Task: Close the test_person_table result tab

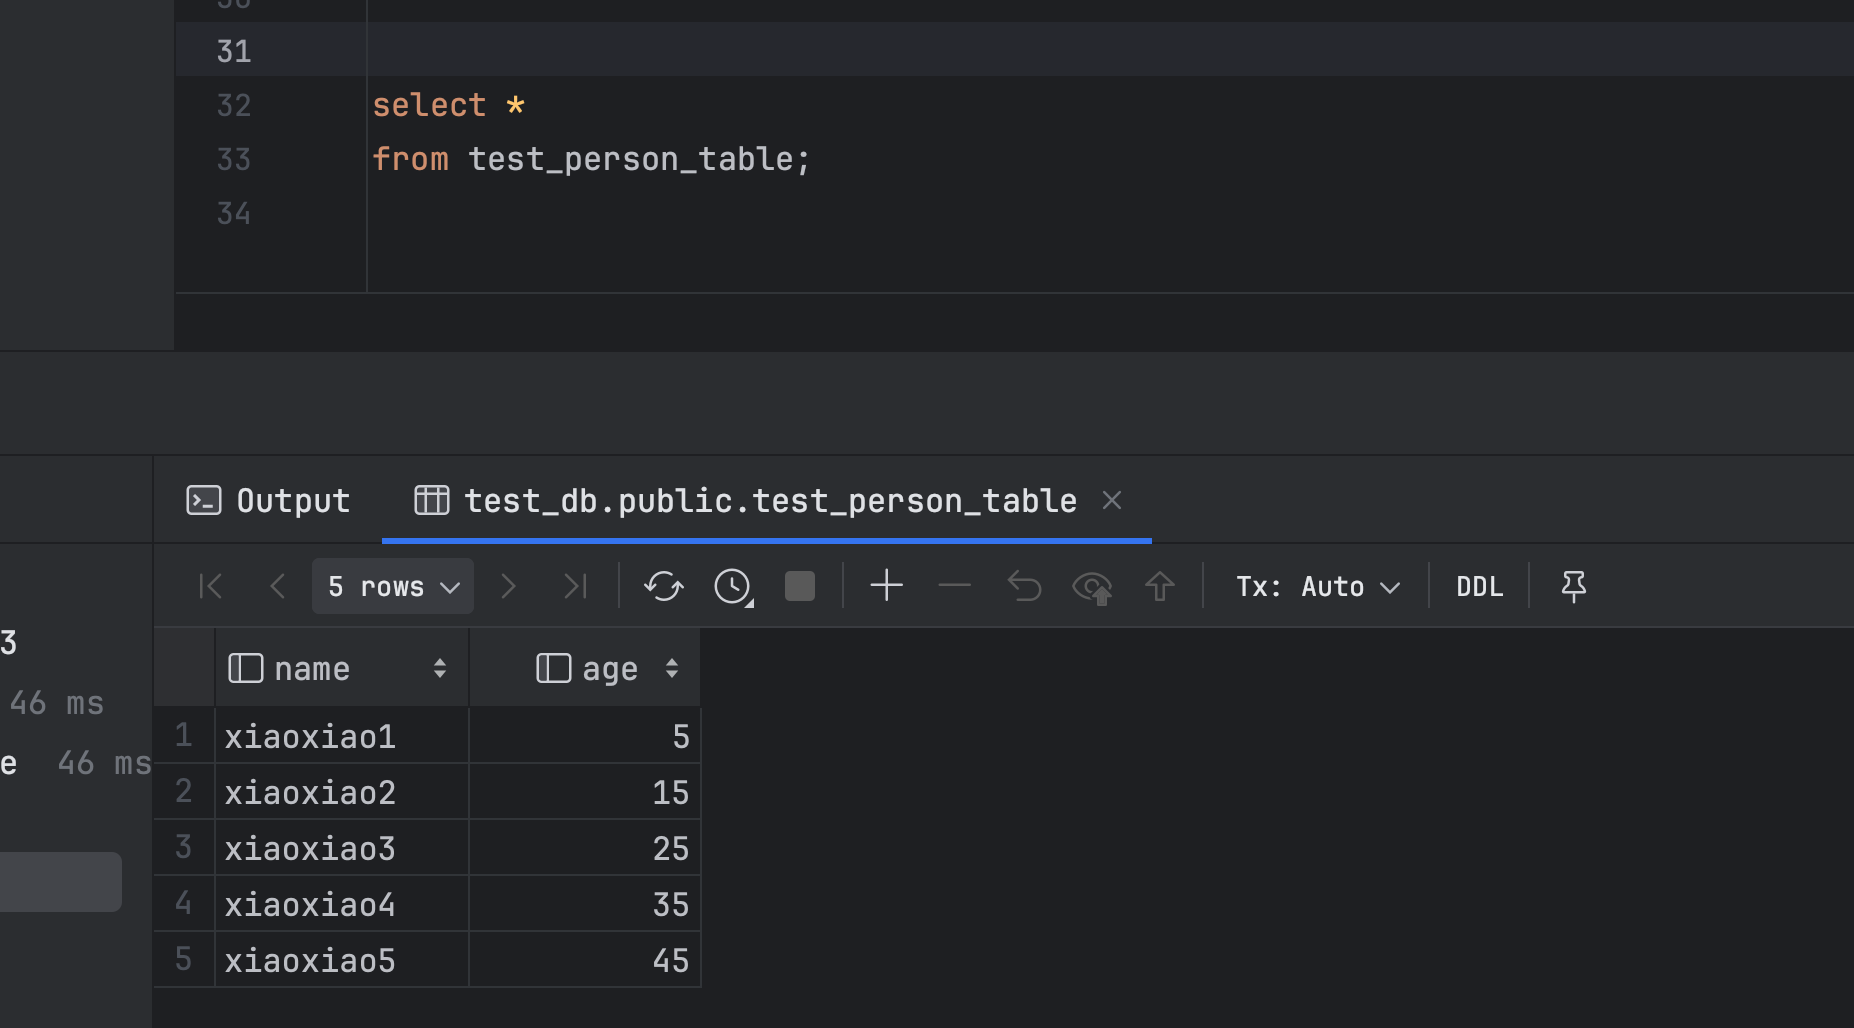Action: coord(1112,500)
